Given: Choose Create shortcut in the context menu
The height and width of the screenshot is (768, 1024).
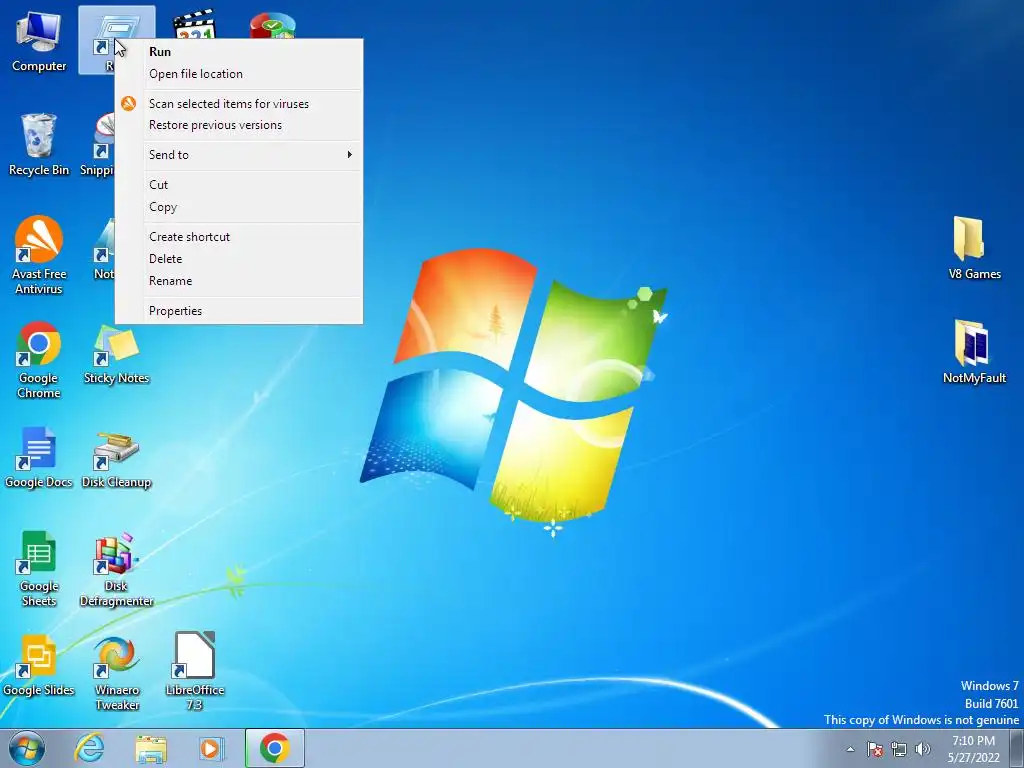Looking at the screenshot, I should pyautogui.click(x=239, y=237).
